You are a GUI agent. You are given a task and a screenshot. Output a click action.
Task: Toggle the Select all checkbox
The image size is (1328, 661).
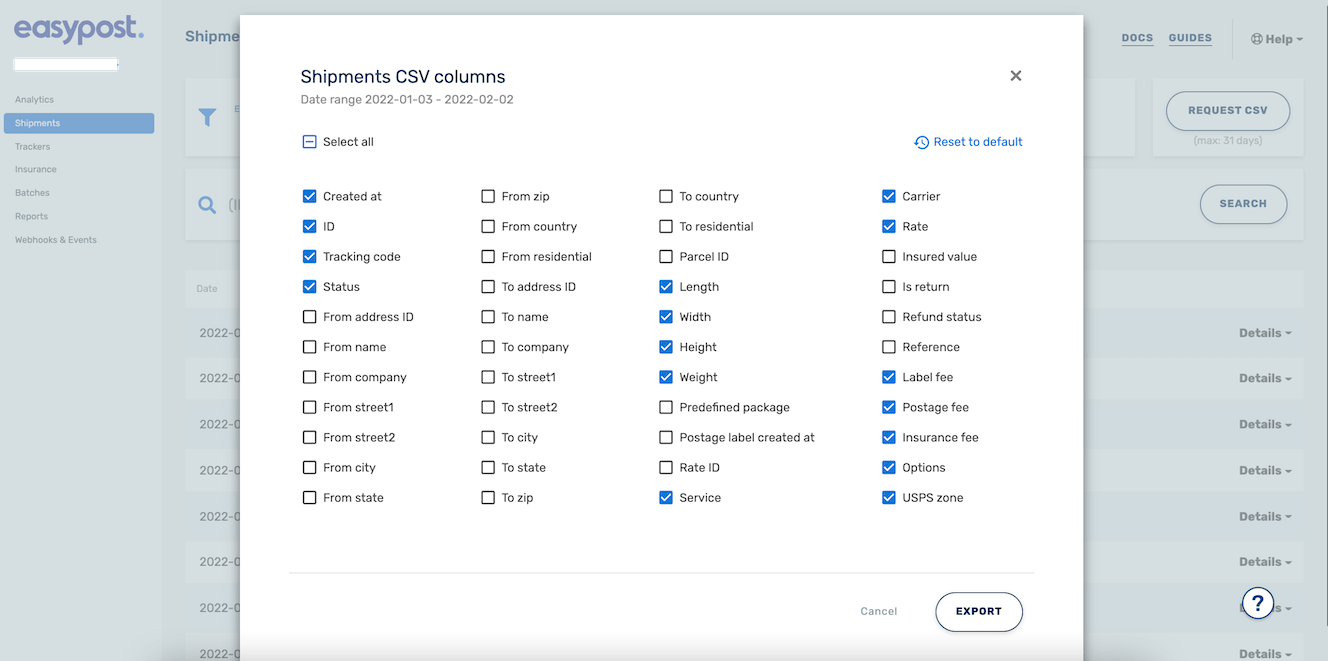[309, 142]
